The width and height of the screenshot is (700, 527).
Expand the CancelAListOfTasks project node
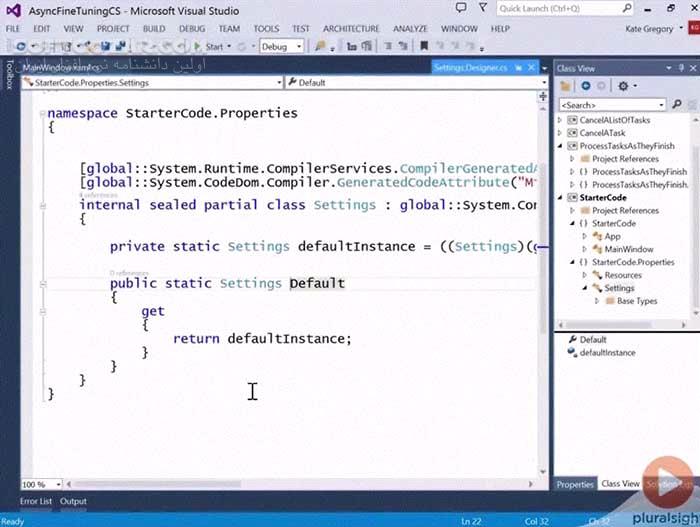tap(560, 120)
